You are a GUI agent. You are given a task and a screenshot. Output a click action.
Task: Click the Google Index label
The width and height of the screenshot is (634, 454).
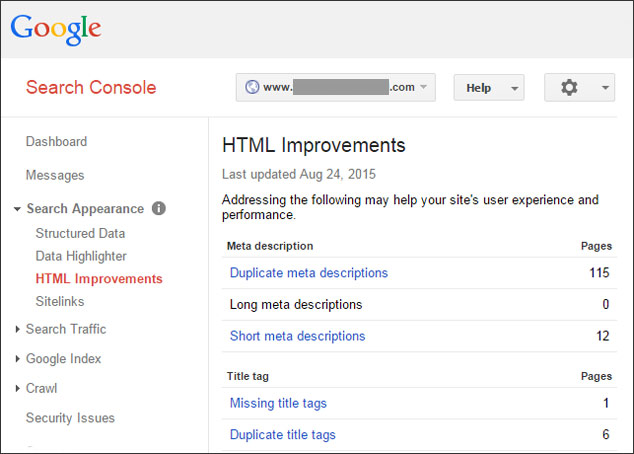[x=63, y=359]
